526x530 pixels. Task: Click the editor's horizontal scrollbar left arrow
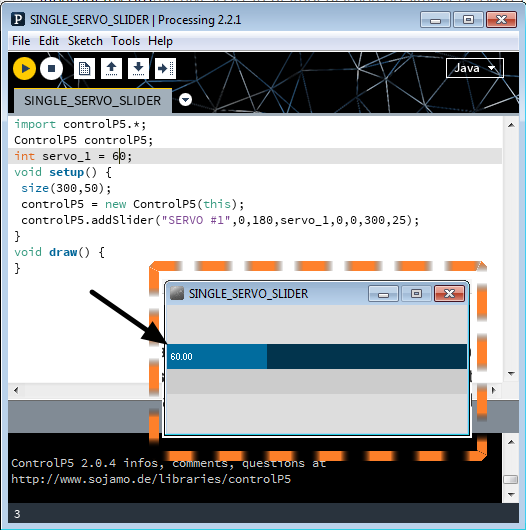(x=16, y=390)
